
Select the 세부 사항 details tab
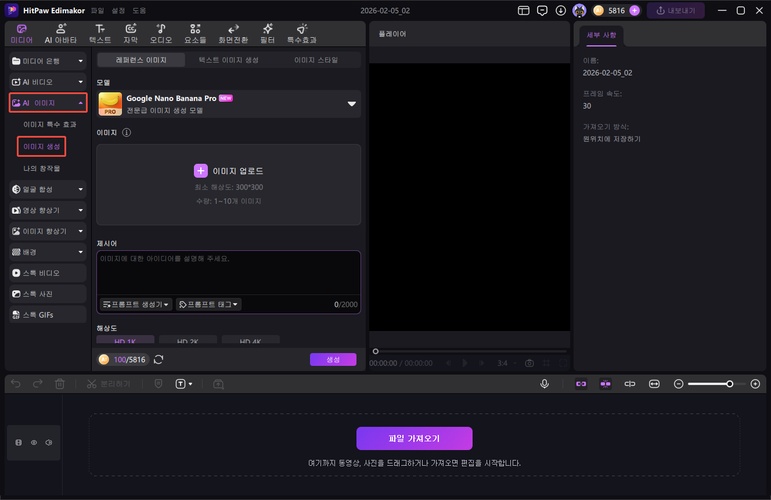601,35
